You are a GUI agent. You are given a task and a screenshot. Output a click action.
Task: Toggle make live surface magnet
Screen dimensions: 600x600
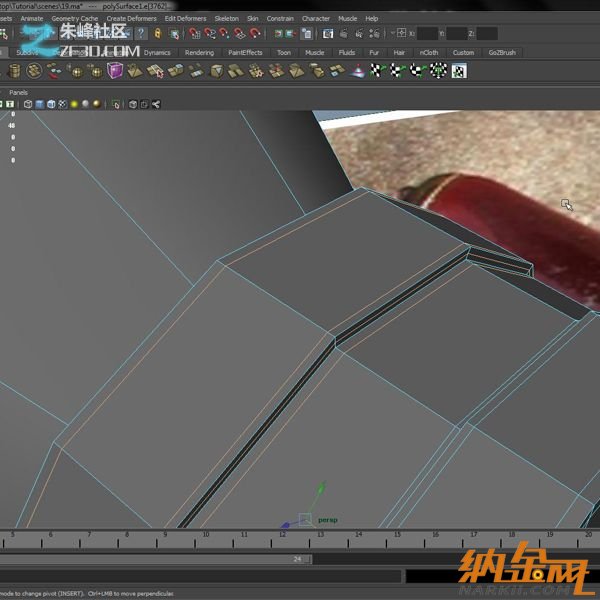pos(255,34)
